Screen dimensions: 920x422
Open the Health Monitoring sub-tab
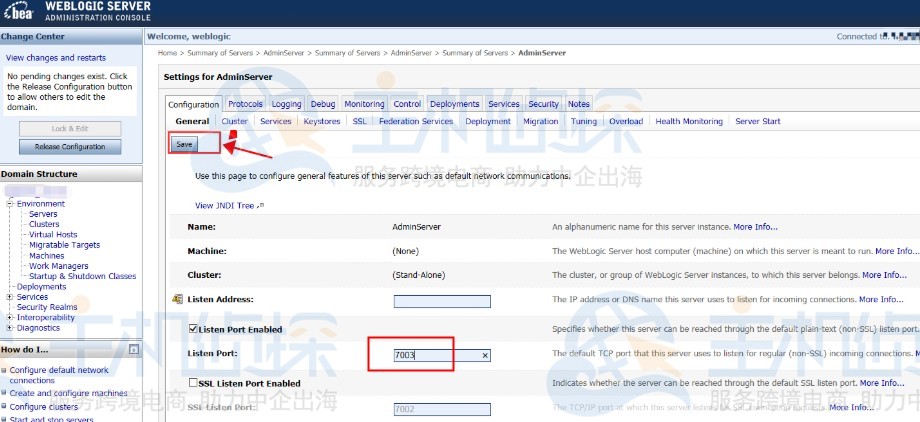click(689, 121)
